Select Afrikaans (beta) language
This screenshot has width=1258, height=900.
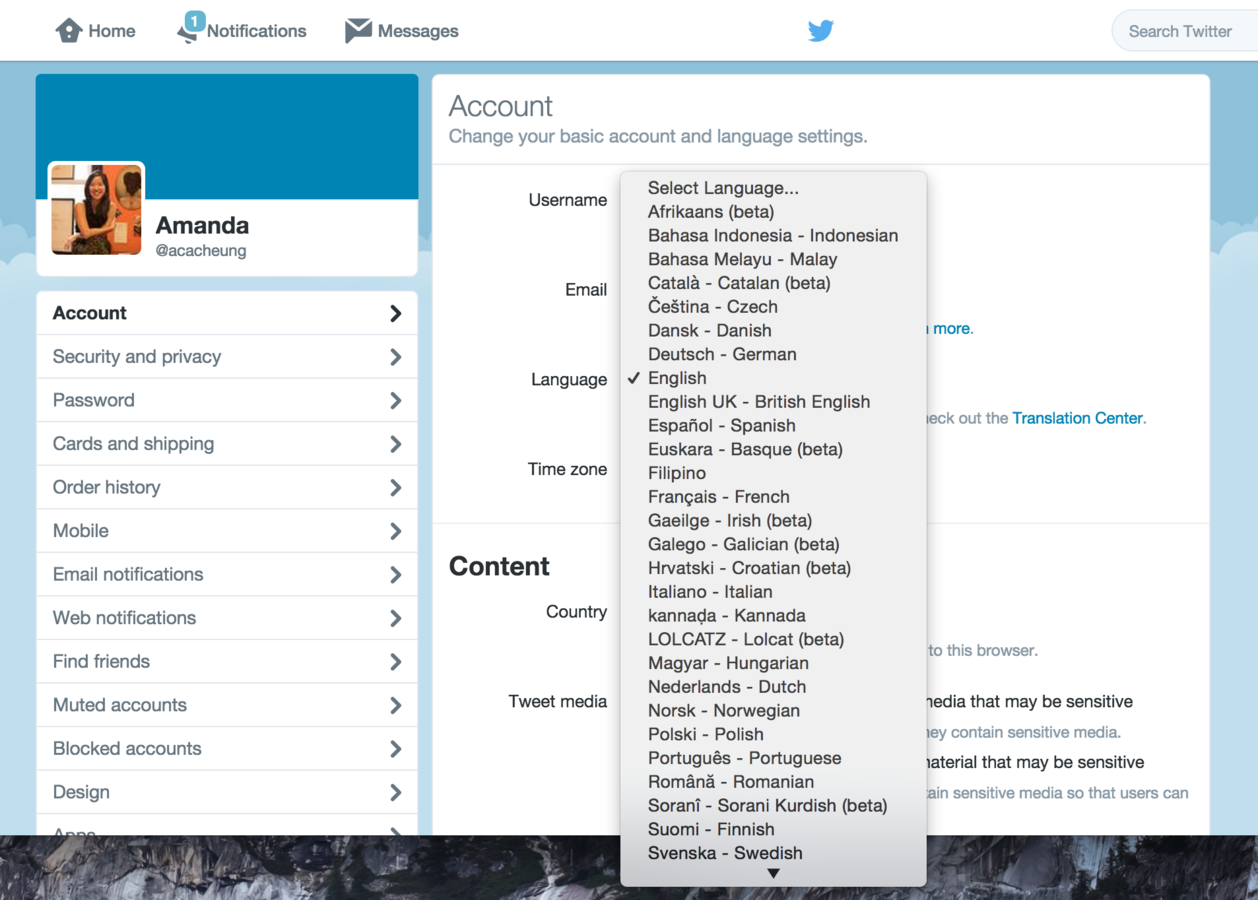tap(773, 212)
